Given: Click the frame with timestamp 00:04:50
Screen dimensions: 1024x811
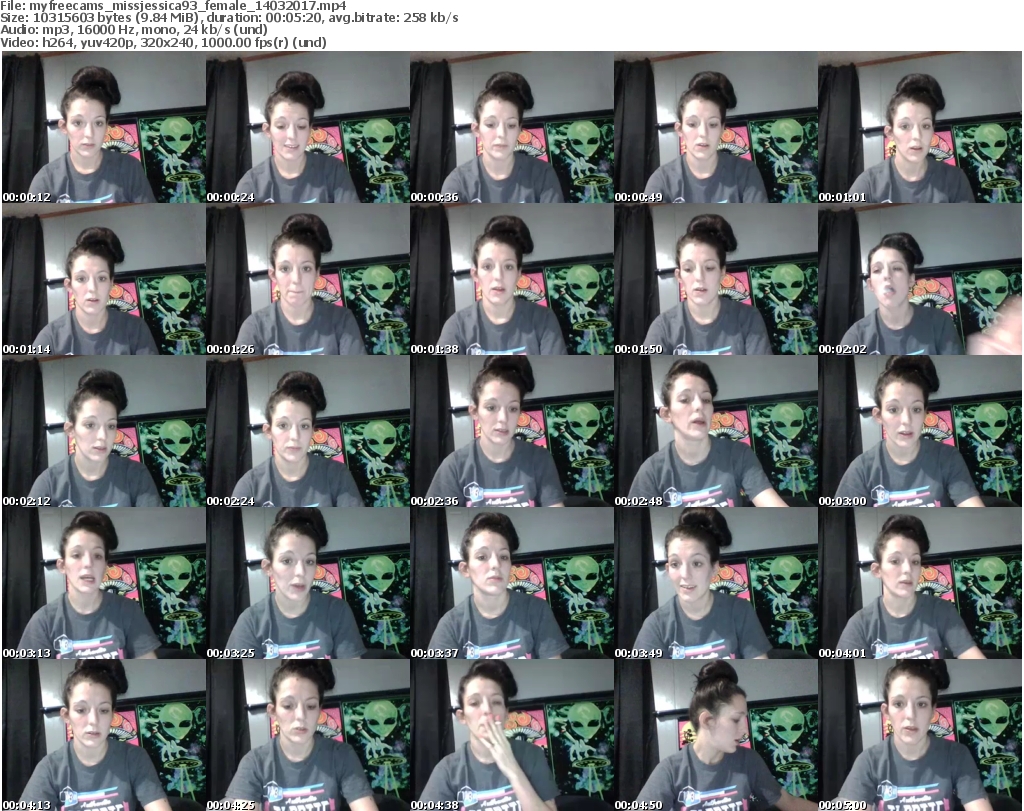Looking at the screenshot, I should [x=716, y=735].
